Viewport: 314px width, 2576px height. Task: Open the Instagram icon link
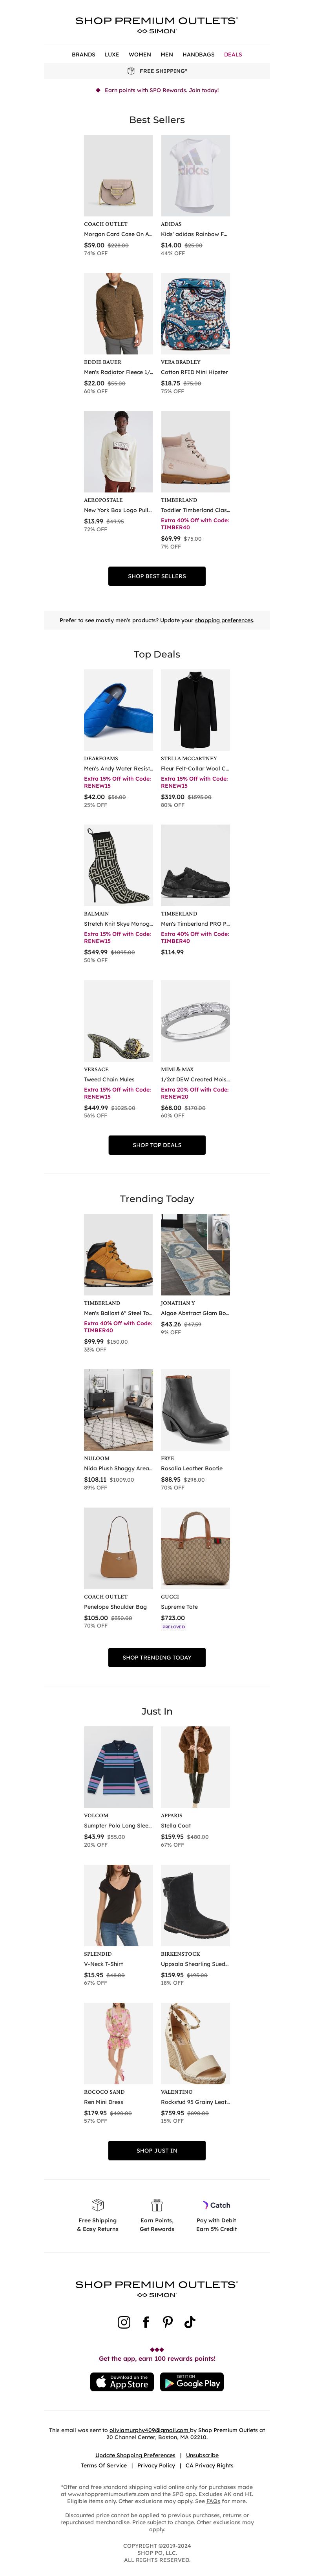click(x=124, y=2322)
